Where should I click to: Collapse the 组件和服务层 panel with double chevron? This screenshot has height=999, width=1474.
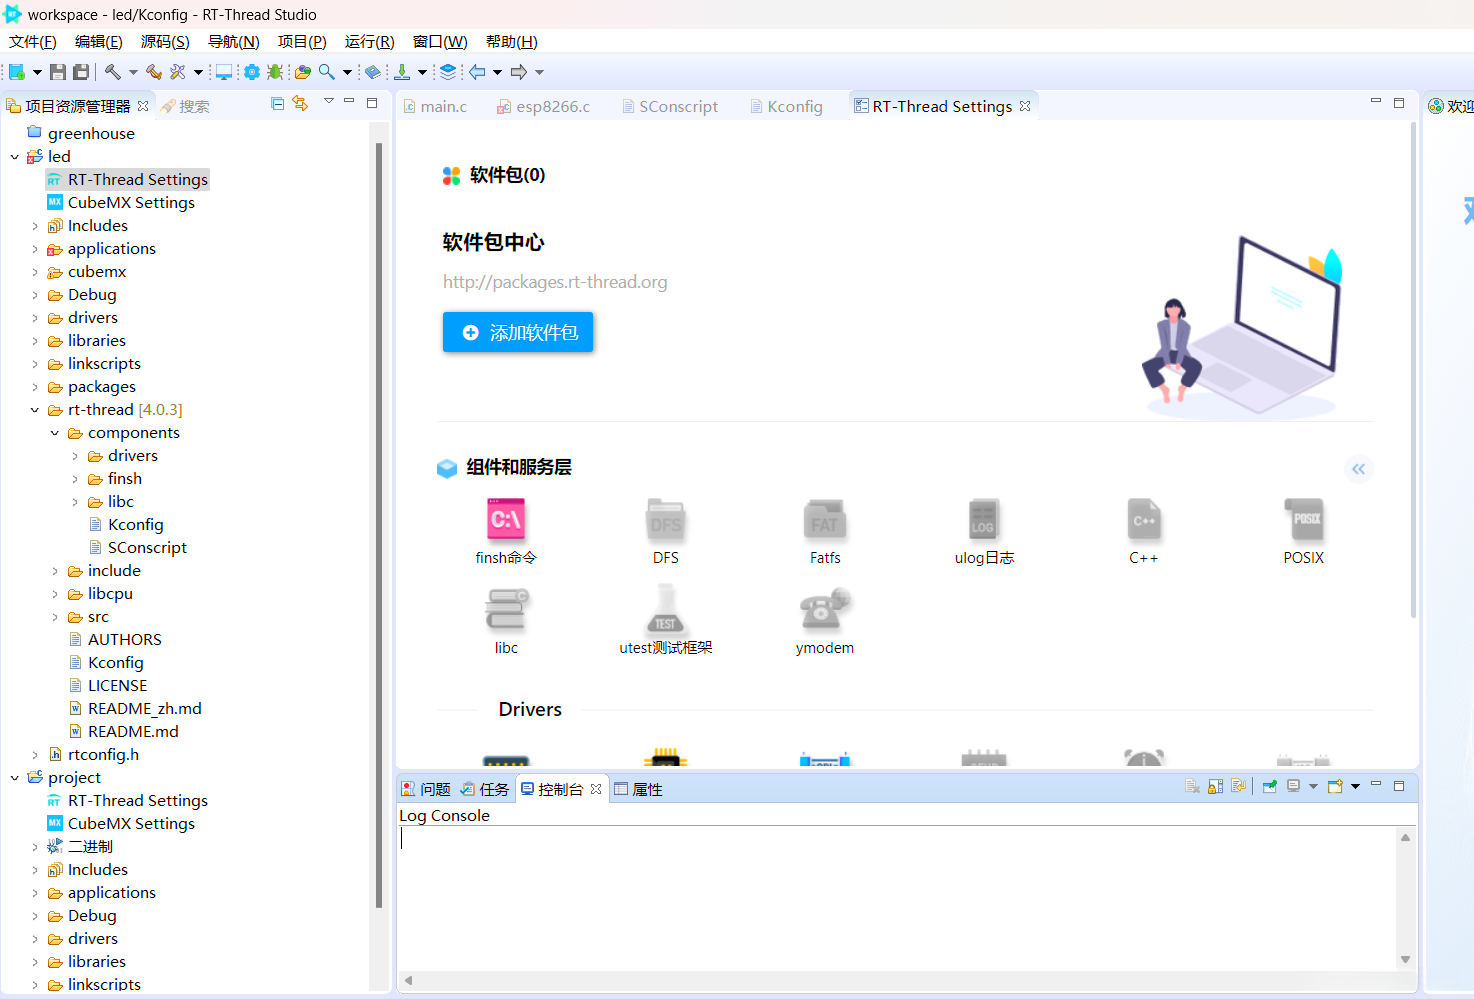[x=1358, y=469]
